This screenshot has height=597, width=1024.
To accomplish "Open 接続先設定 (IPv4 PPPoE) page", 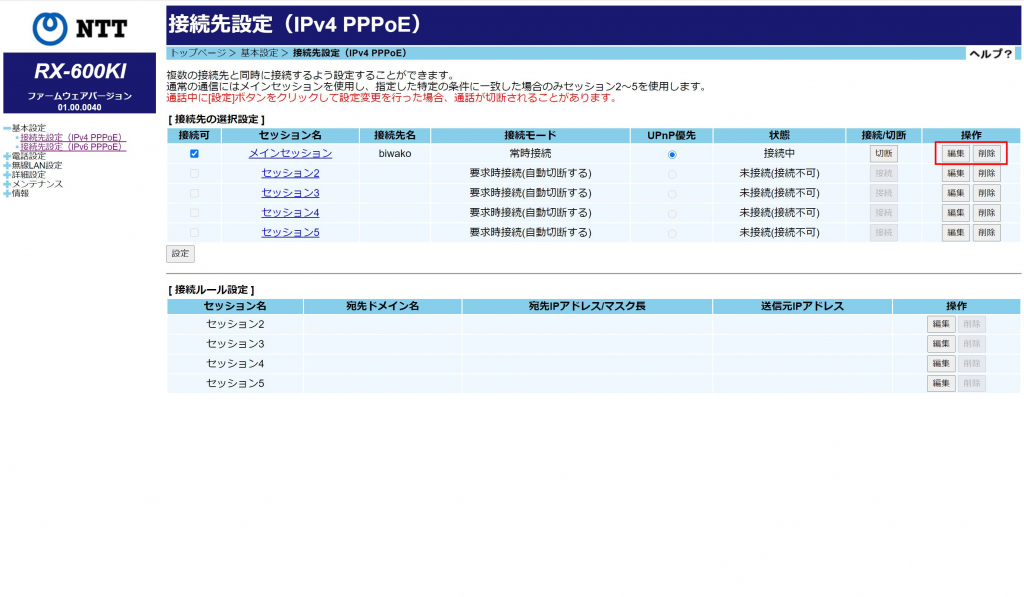I will point(71,137).
